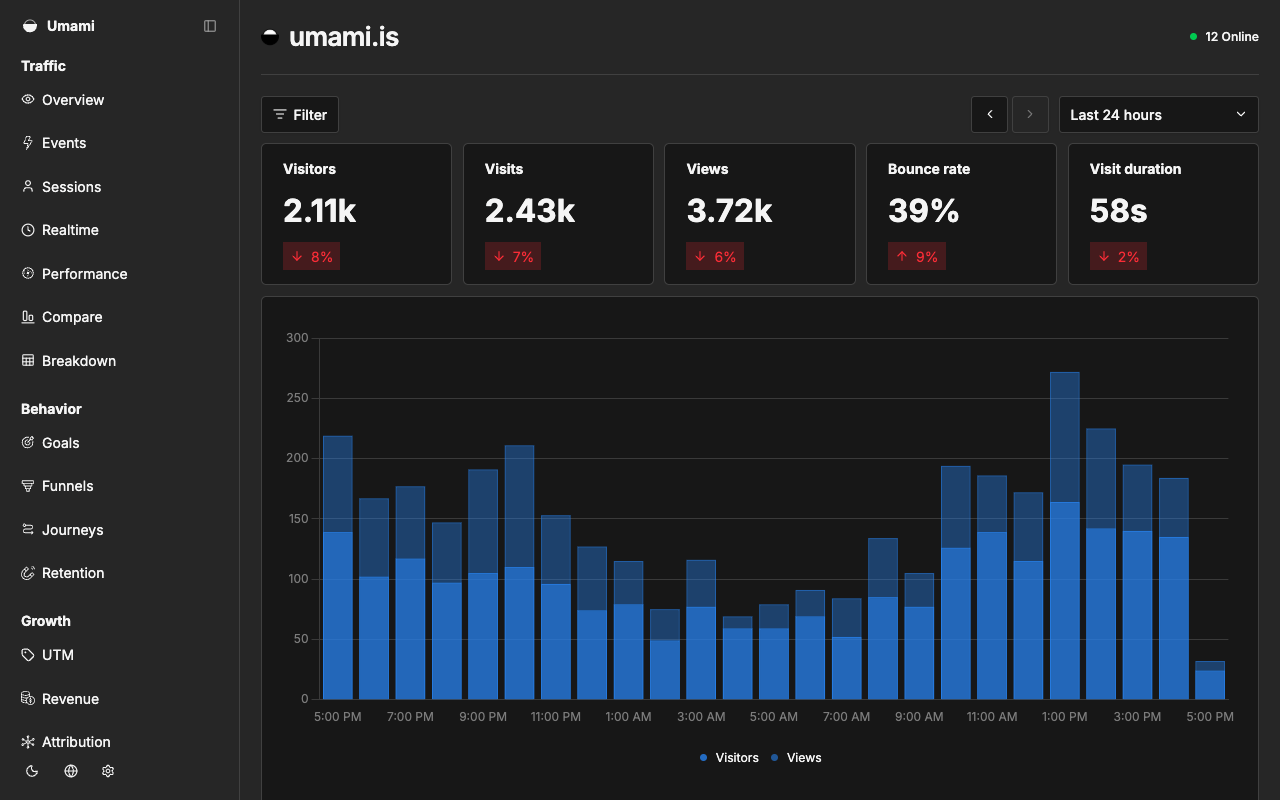The image size is (1280, 800).
Task: Click the Visit duration 2% change badge
Action: 1119,257
